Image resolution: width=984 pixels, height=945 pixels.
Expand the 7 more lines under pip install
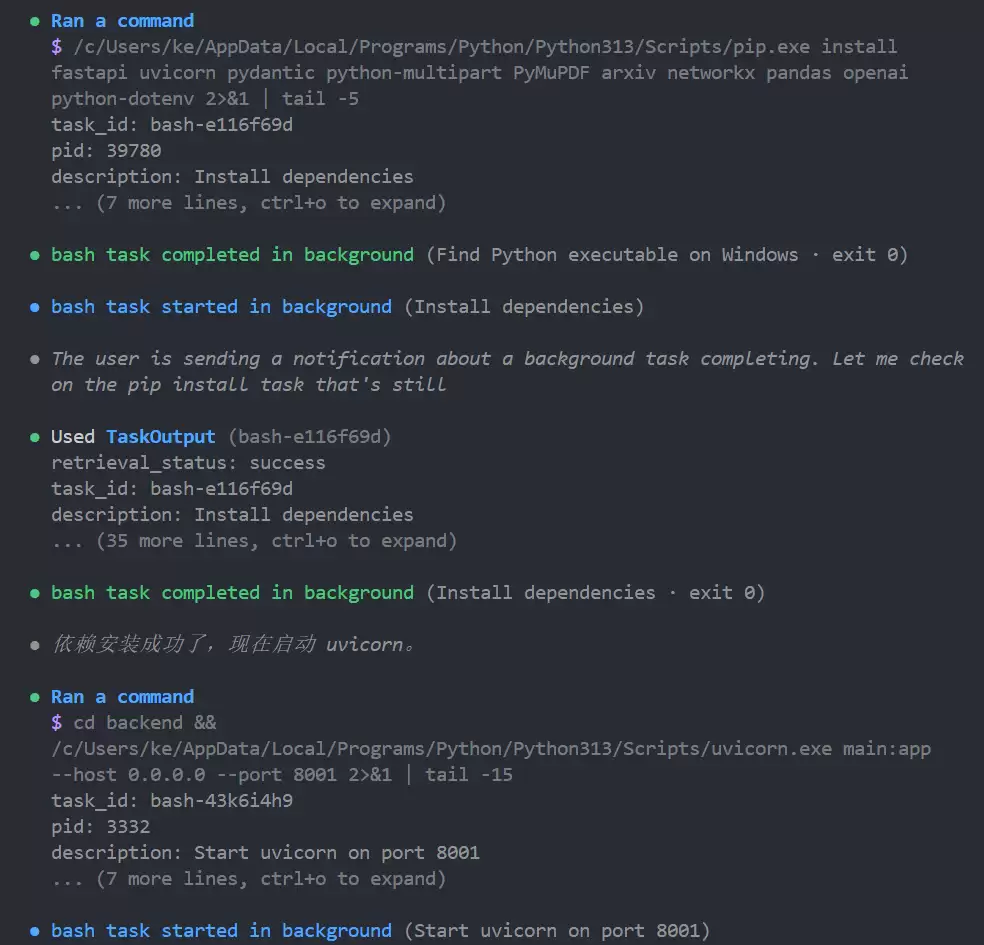249,203
